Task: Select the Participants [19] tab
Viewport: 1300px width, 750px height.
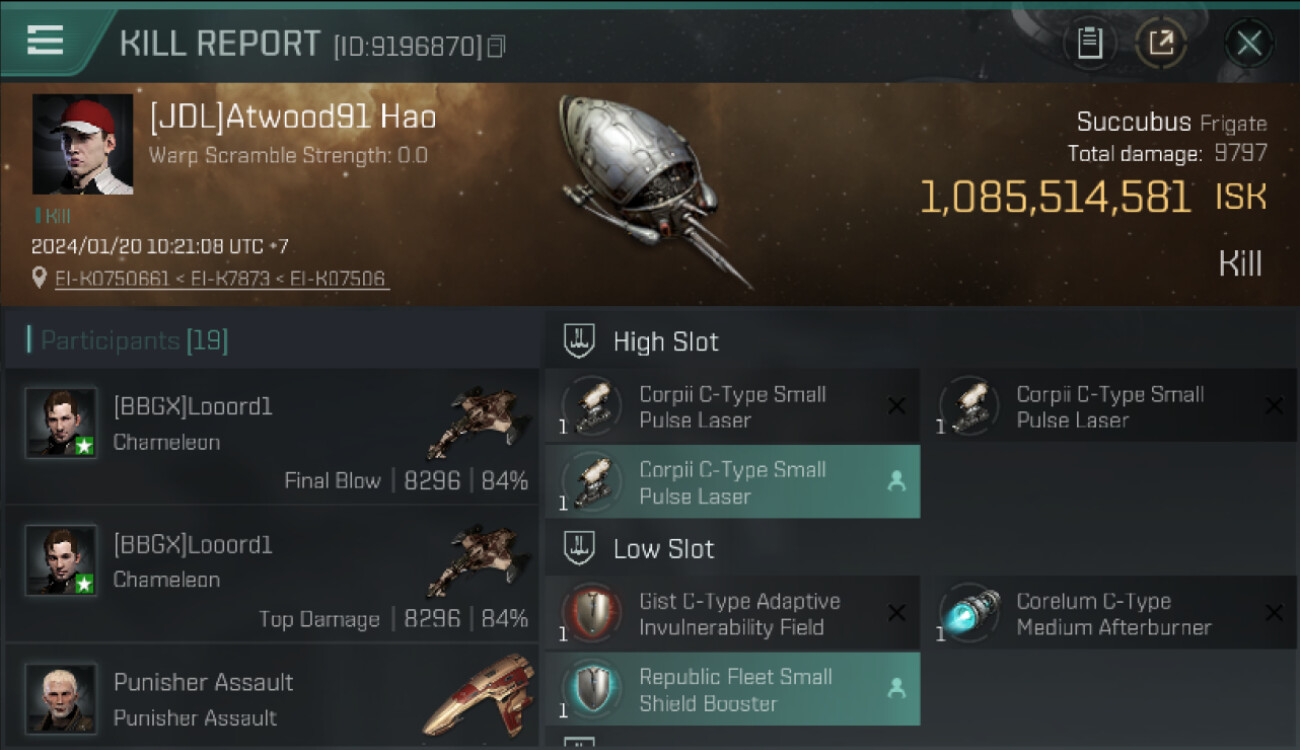Action: (134, 341)
